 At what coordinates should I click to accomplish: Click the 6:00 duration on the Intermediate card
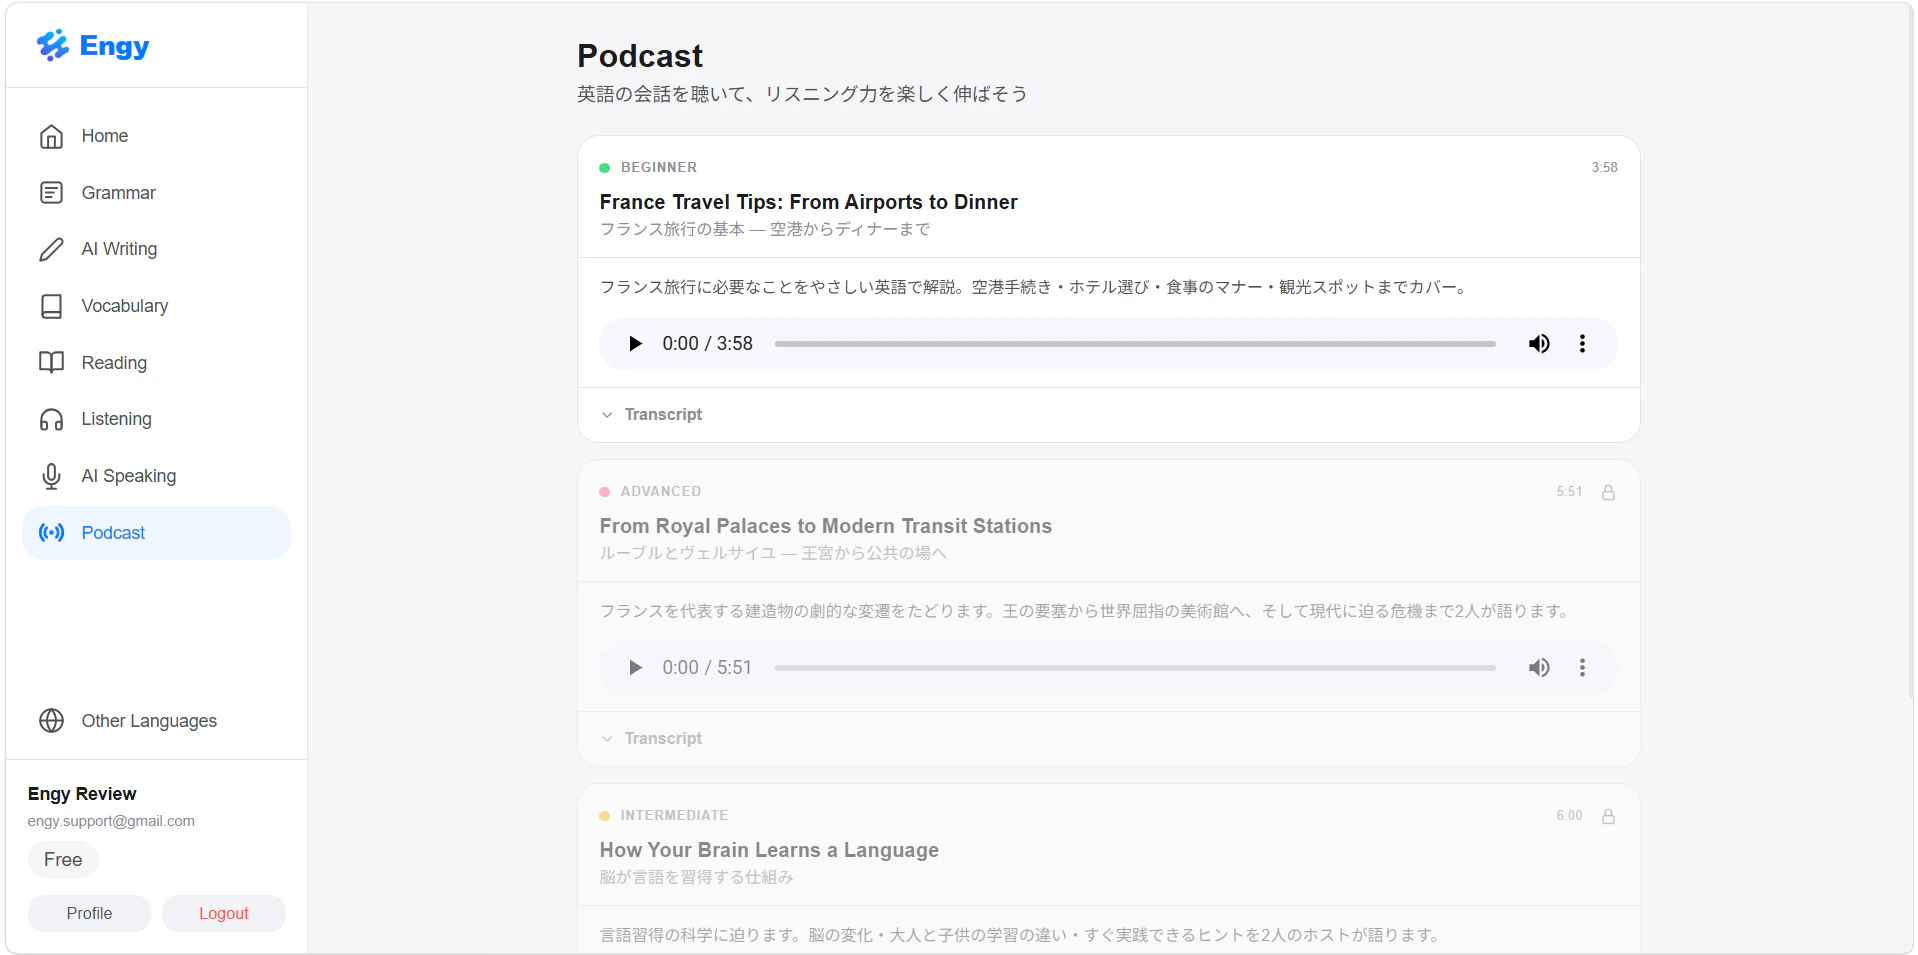[1569, 816]
